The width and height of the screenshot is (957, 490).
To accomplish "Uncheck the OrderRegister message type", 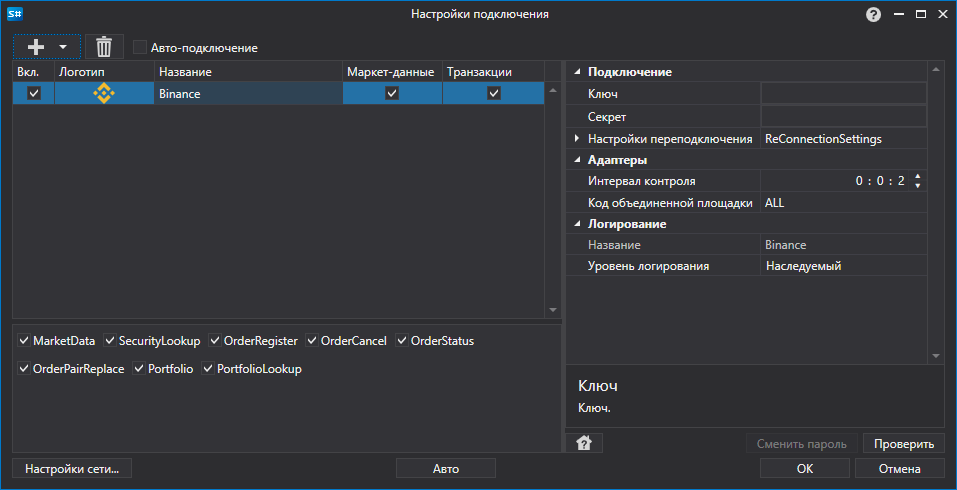I will [215, 341].
